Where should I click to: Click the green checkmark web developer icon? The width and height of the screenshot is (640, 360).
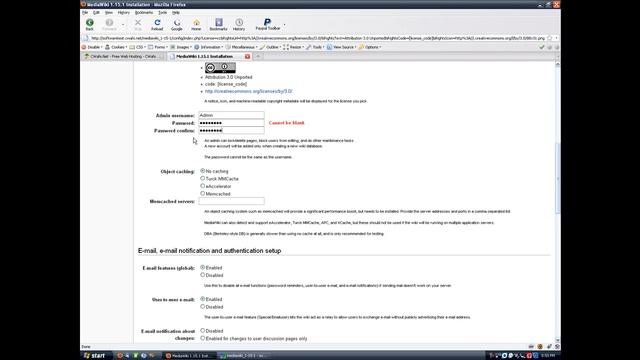(x=542, y=47)
